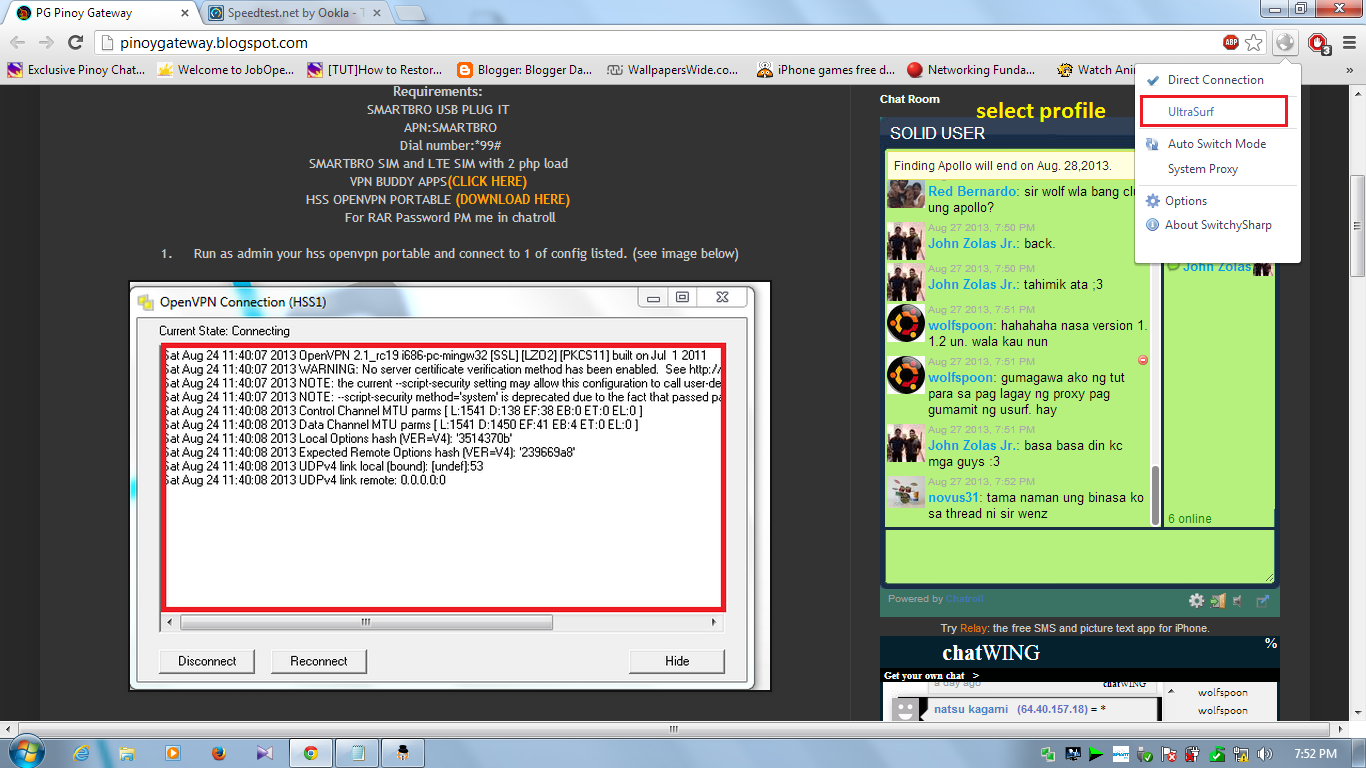Open the Networking Funda... bookmark

pyautogui.click(x=971, y=70)
